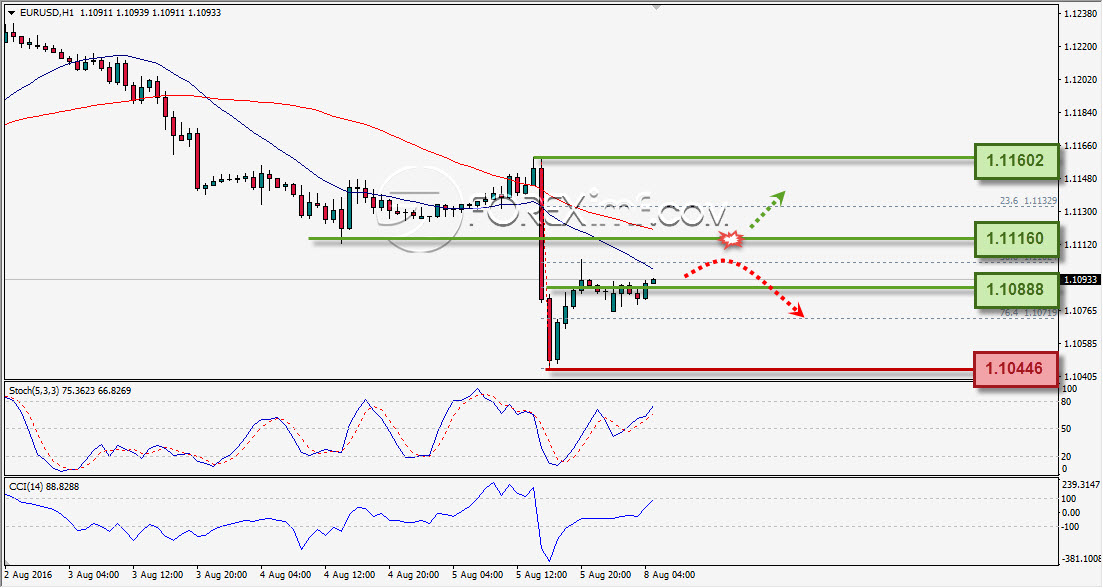Click the 80 level on Stochastic scale
The image size is (1103, 588).
pos(1066,402)
